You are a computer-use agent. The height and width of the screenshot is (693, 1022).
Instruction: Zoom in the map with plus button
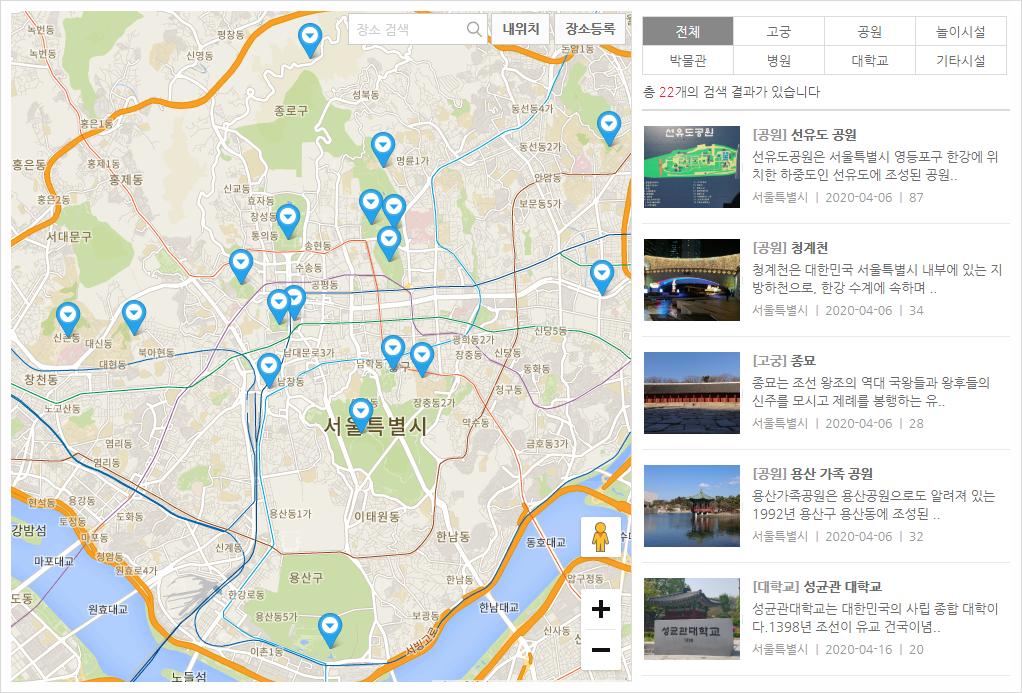pyautogui.click(x=600, y=609)
